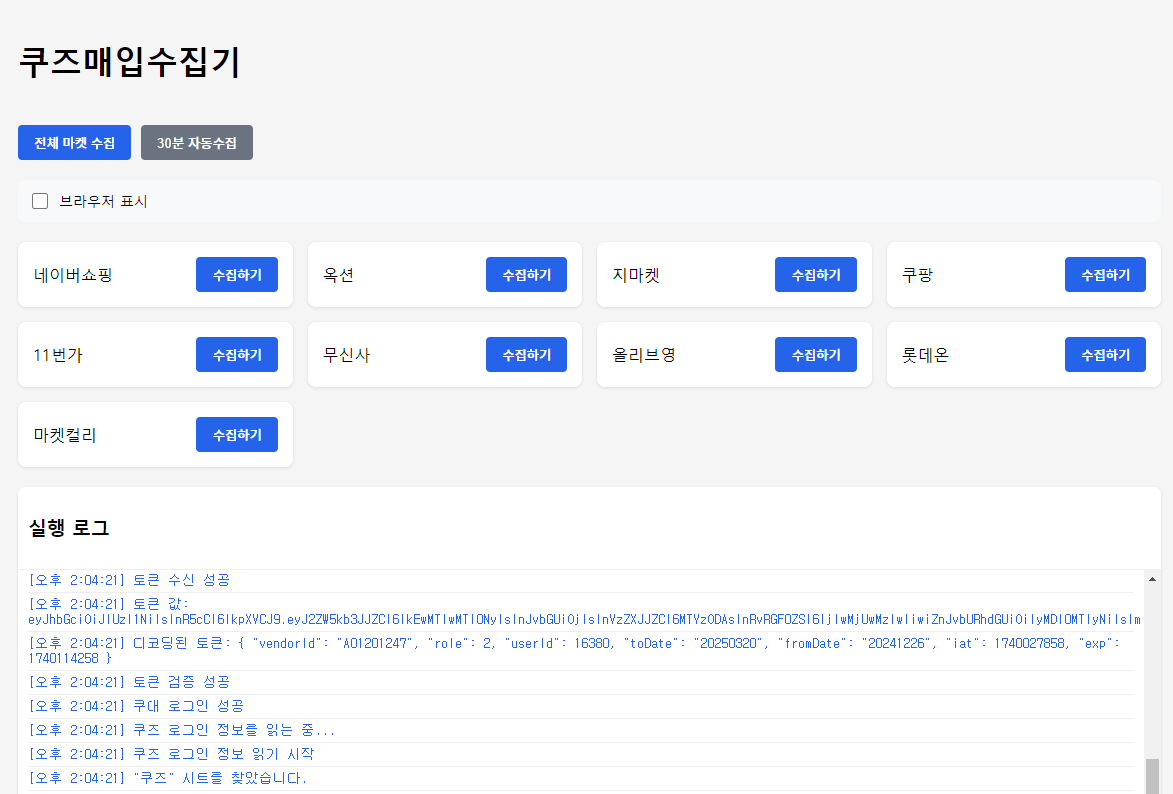Run 수집하기 for 쿠팡
This screenshot has height=794, width=1173.
(x=1106, y=275)
